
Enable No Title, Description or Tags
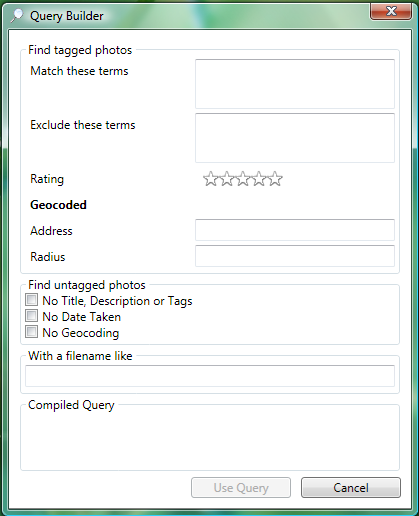[31, 300]
